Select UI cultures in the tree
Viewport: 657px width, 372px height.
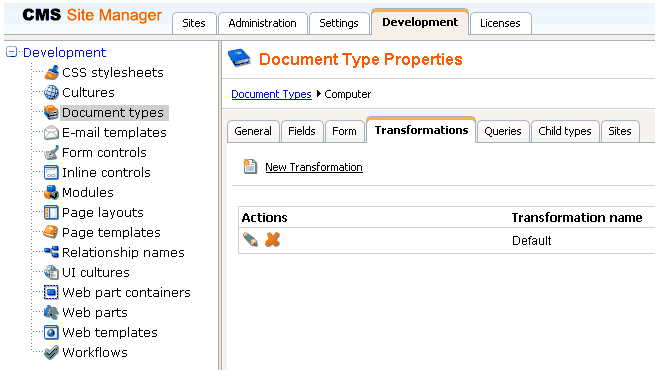click(x=96, y=273)
